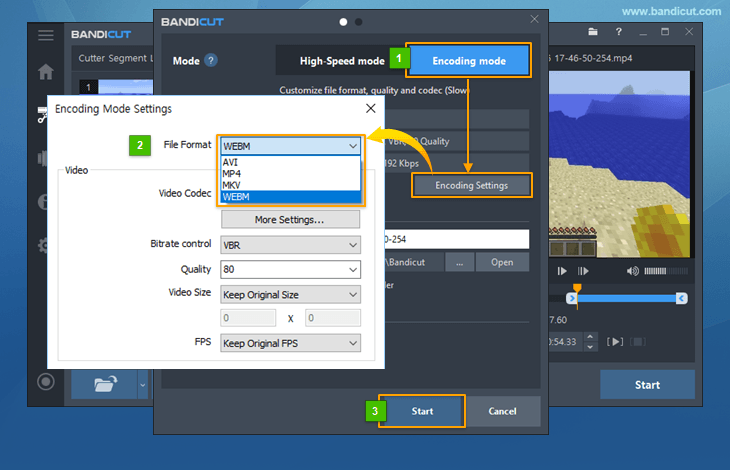This screenshot has height=470, width=730.
Task: Click the Mode help question mark icon
Action: 211,60
